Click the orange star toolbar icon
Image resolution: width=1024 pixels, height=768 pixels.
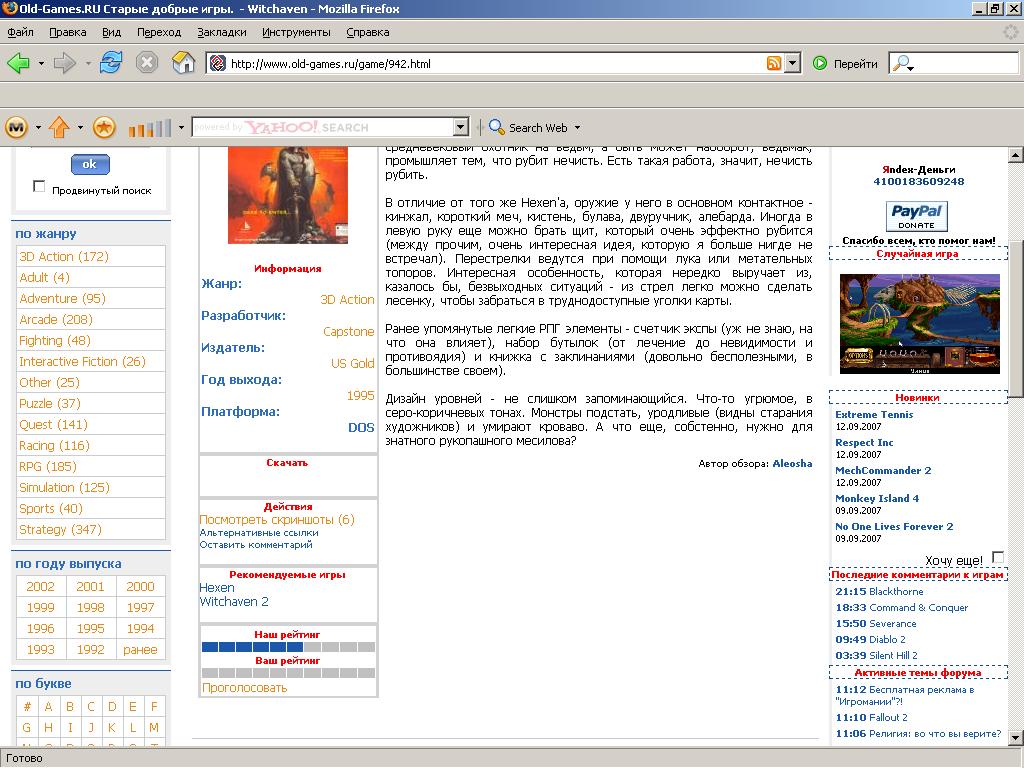click(x=104, y=127)
